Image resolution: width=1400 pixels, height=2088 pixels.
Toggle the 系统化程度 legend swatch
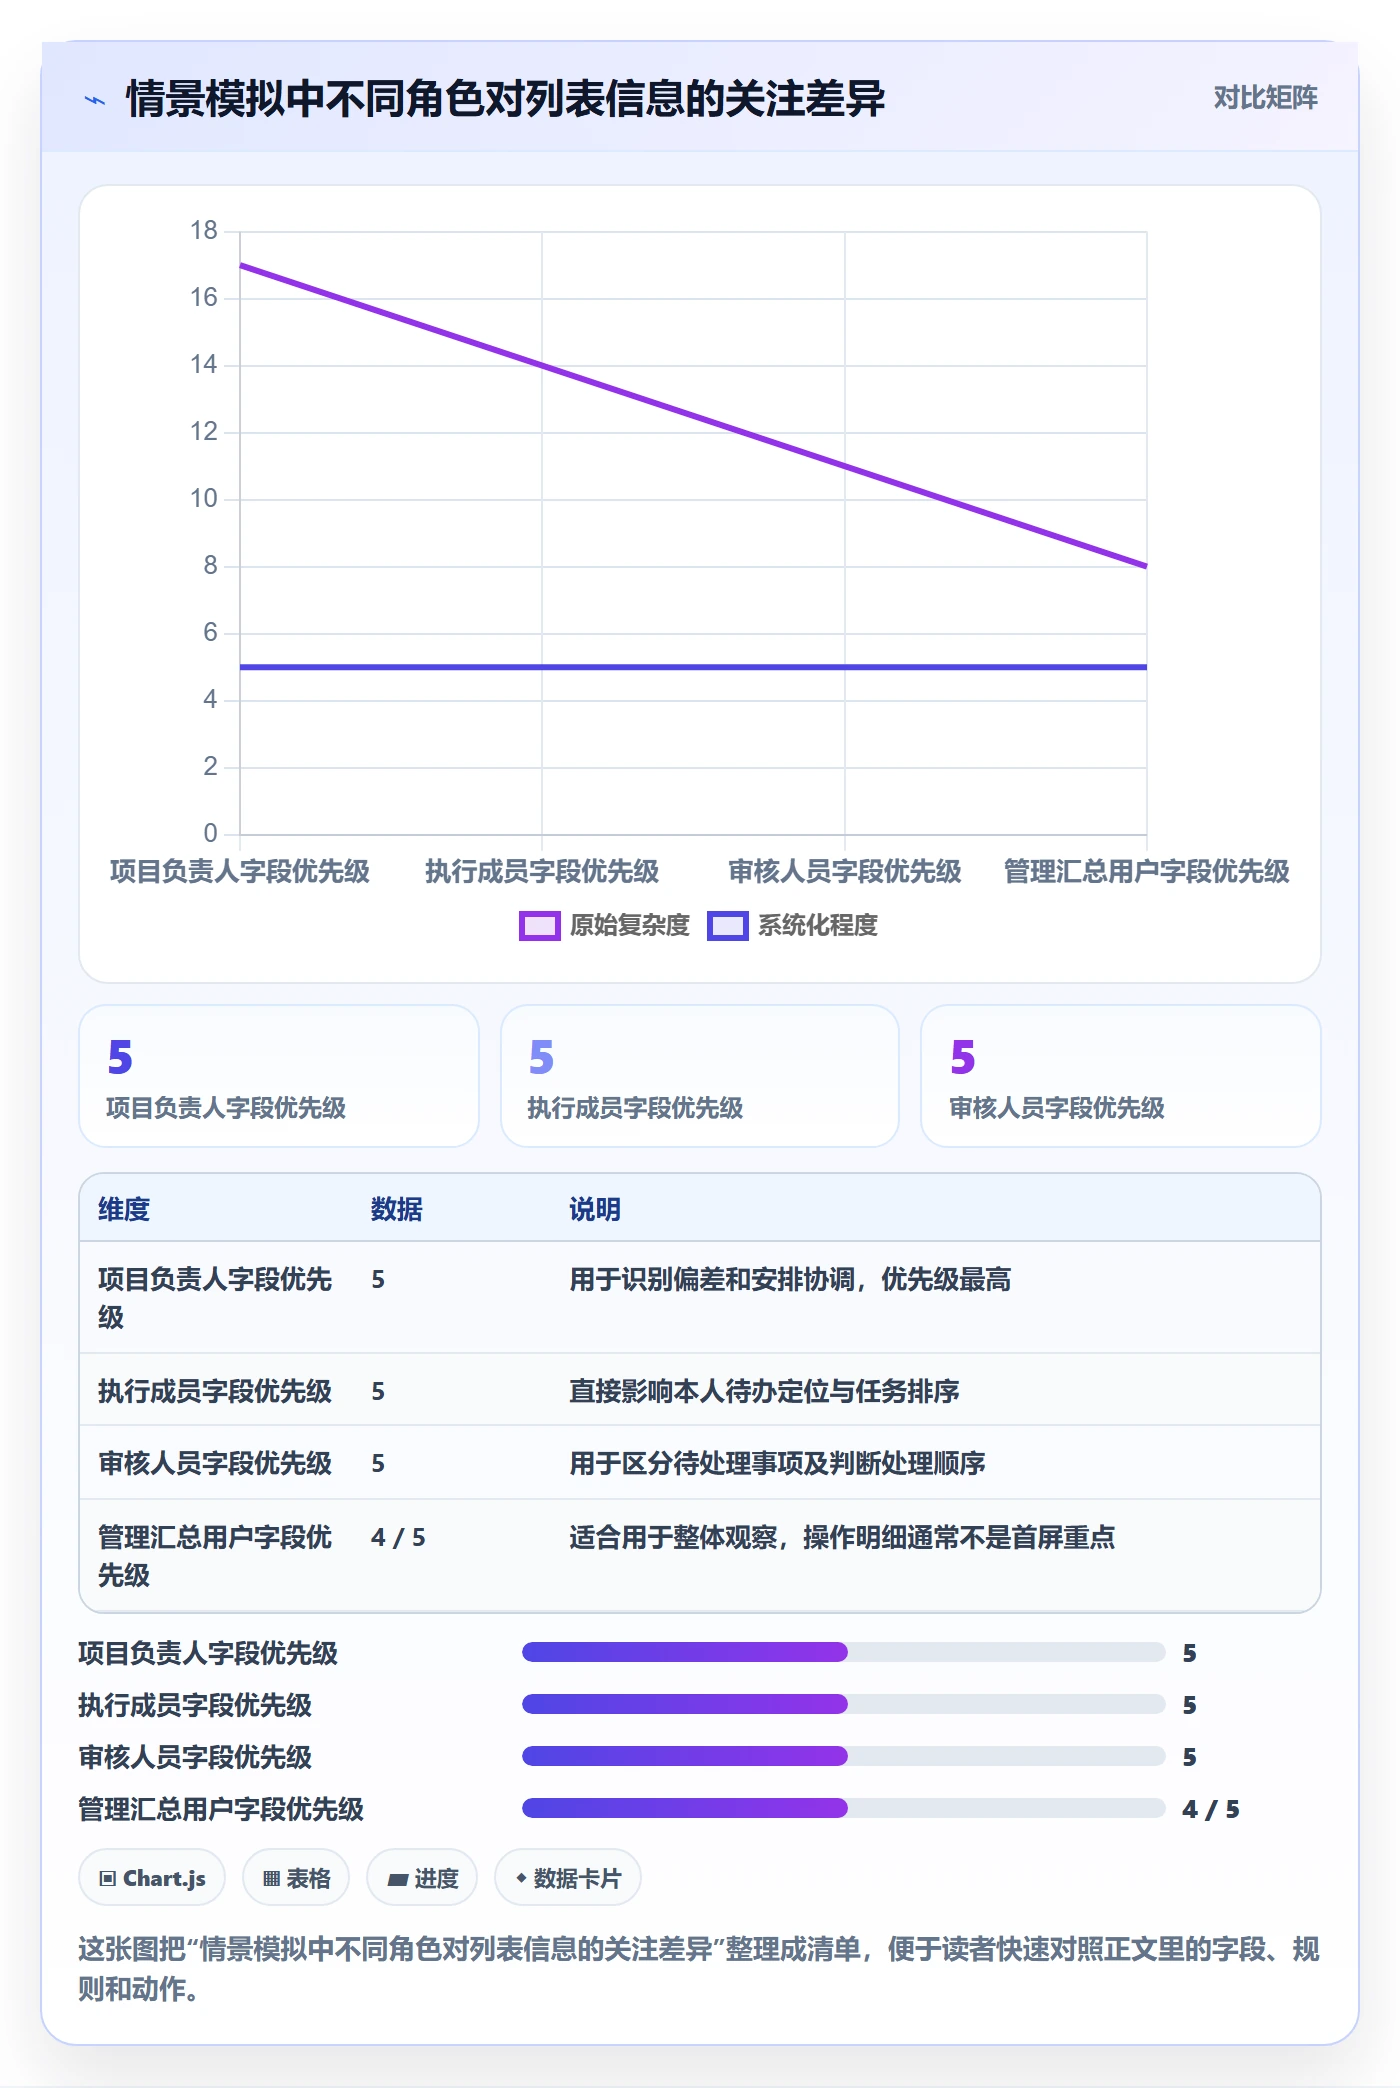[x=727, y=926]
